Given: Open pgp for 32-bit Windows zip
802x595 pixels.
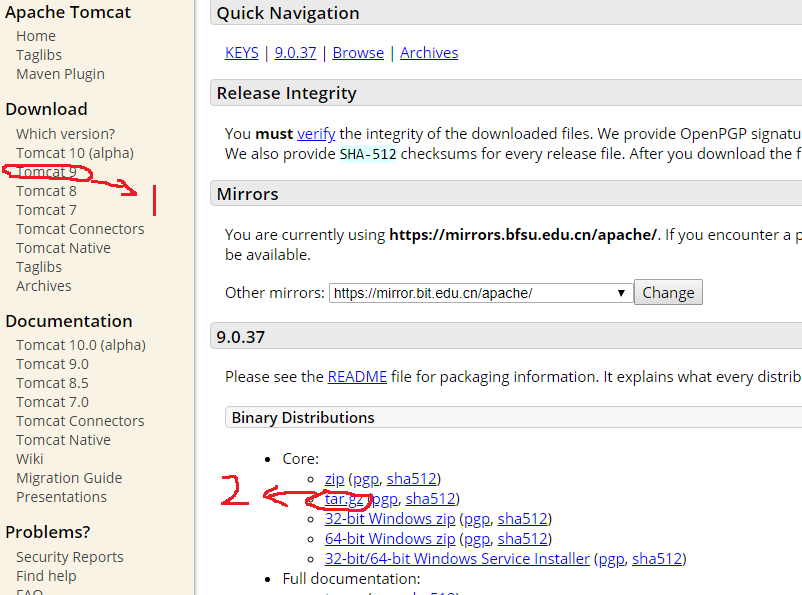Looking at the screenshot, I should pos(477,519).
